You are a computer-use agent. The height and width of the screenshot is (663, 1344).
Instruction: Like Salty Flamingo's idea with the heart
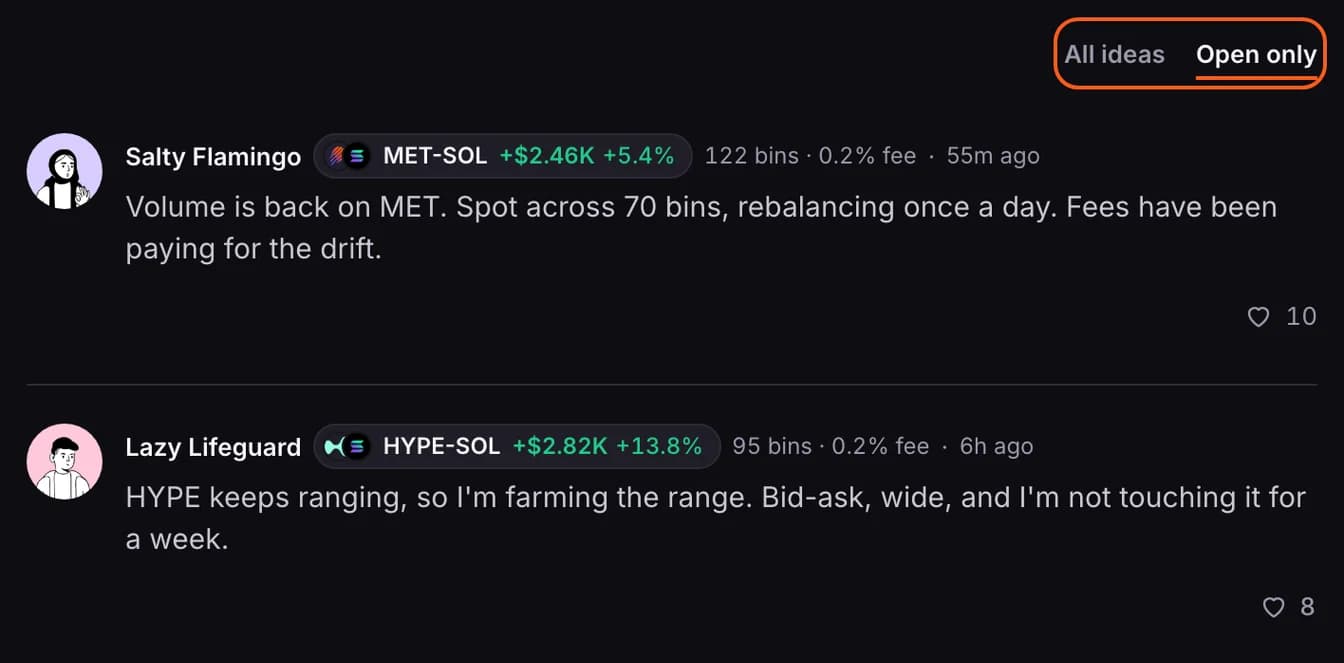pyautogui.click(x=1259, y=317)
